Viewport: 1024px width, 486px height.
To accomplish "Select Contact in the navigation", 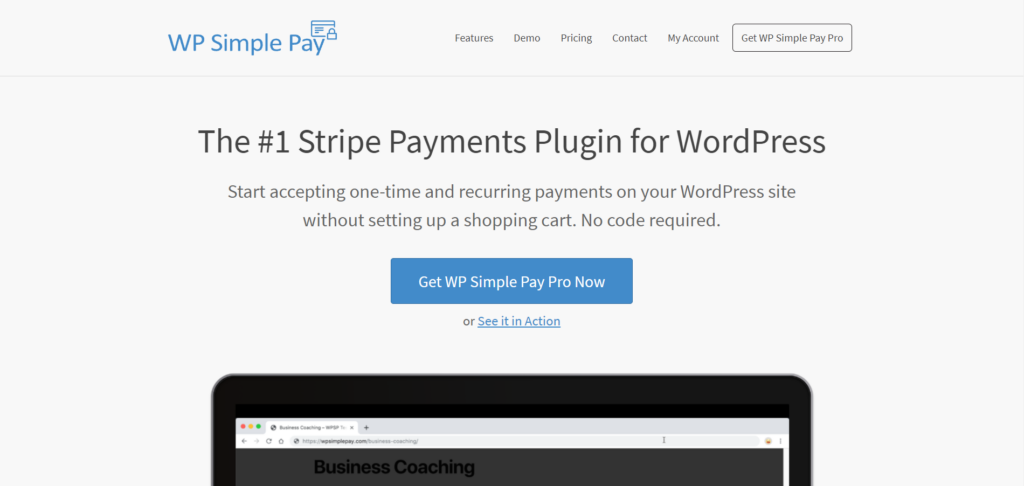I will point(630,38).
